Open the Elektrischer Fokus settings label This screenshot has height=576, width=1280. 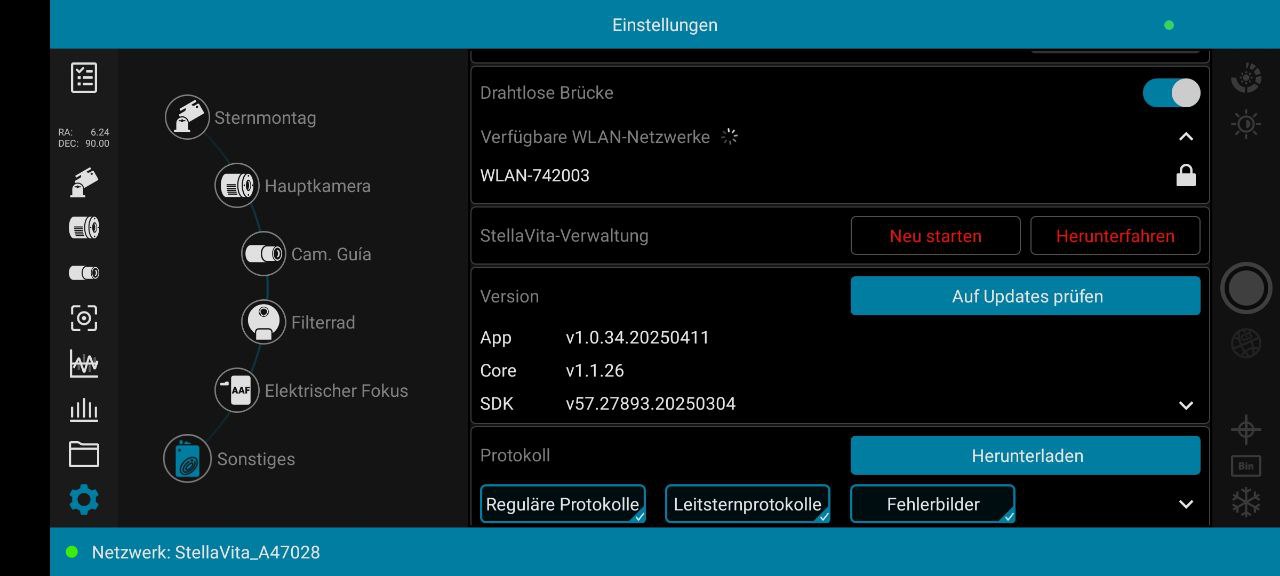pos(336,391)
